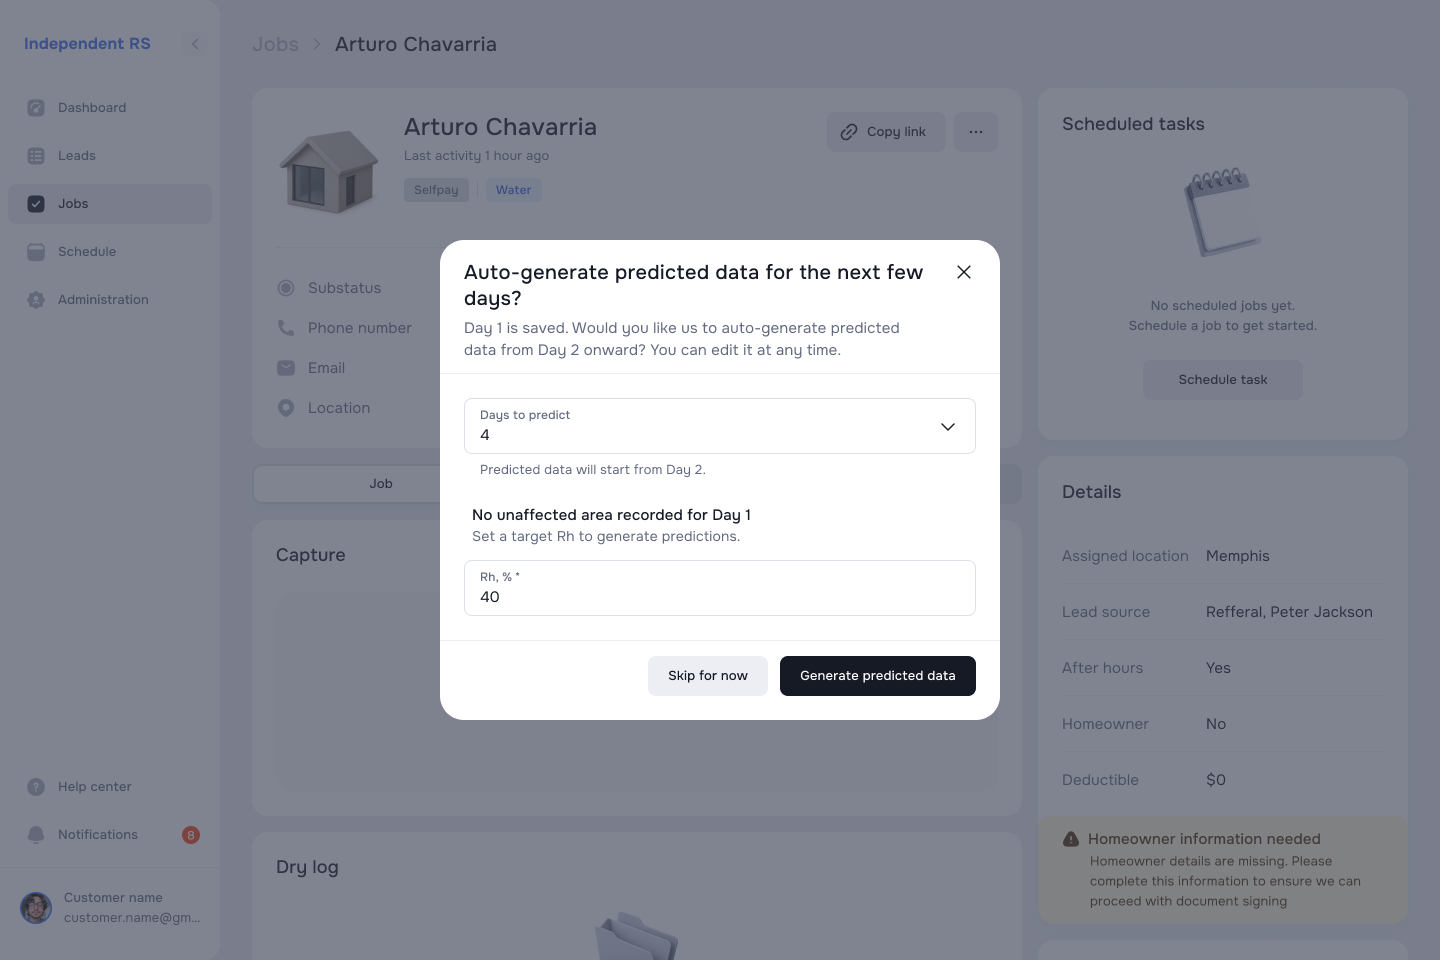Open the Days to predict dropdown
Image resolution: width=1440 pixels, height=960 pixels.
point(720,426)
